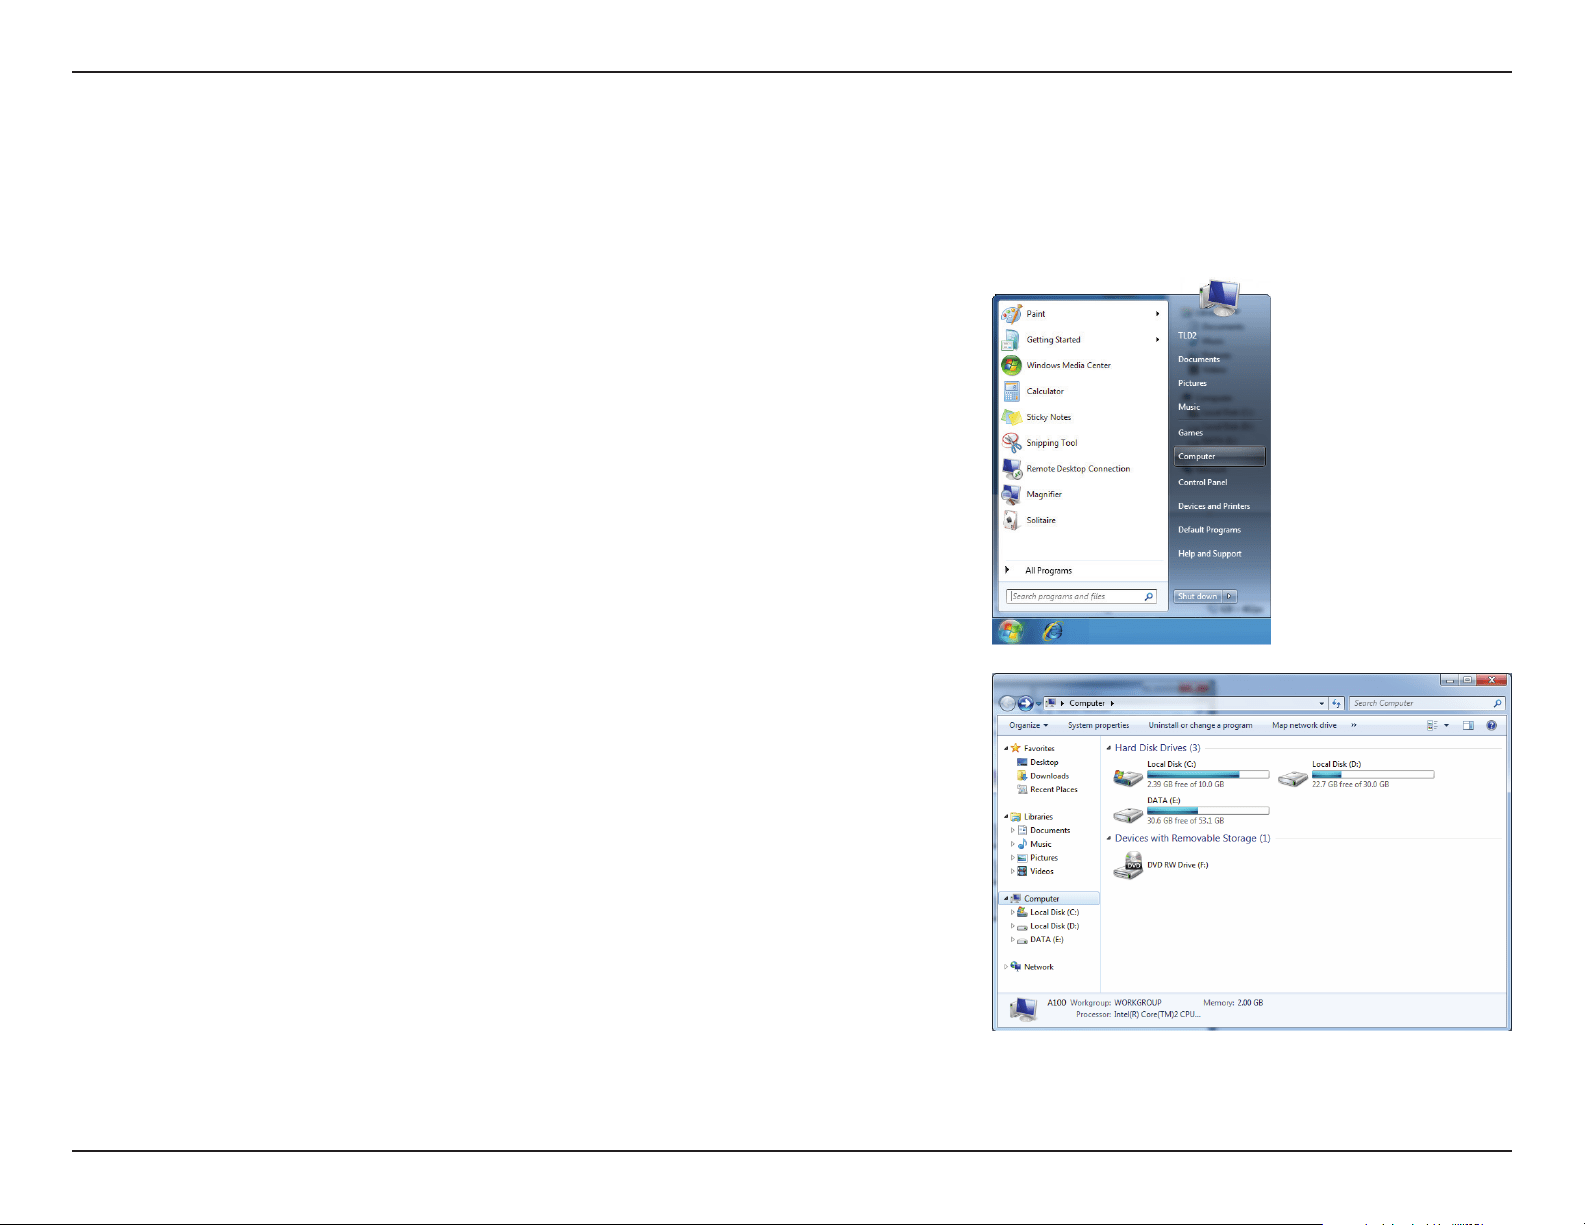Open Devices and Printers

[x=1214, y=506]
